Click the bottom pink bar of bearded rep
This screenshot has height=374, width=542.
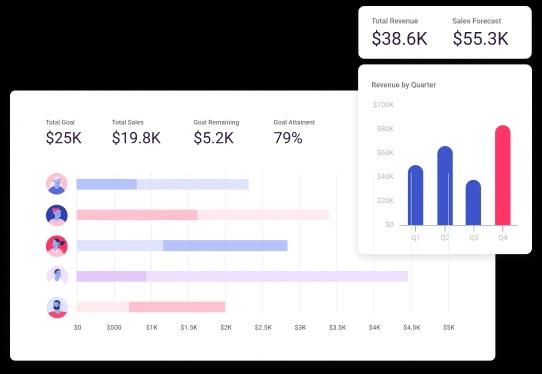(151, 307)
